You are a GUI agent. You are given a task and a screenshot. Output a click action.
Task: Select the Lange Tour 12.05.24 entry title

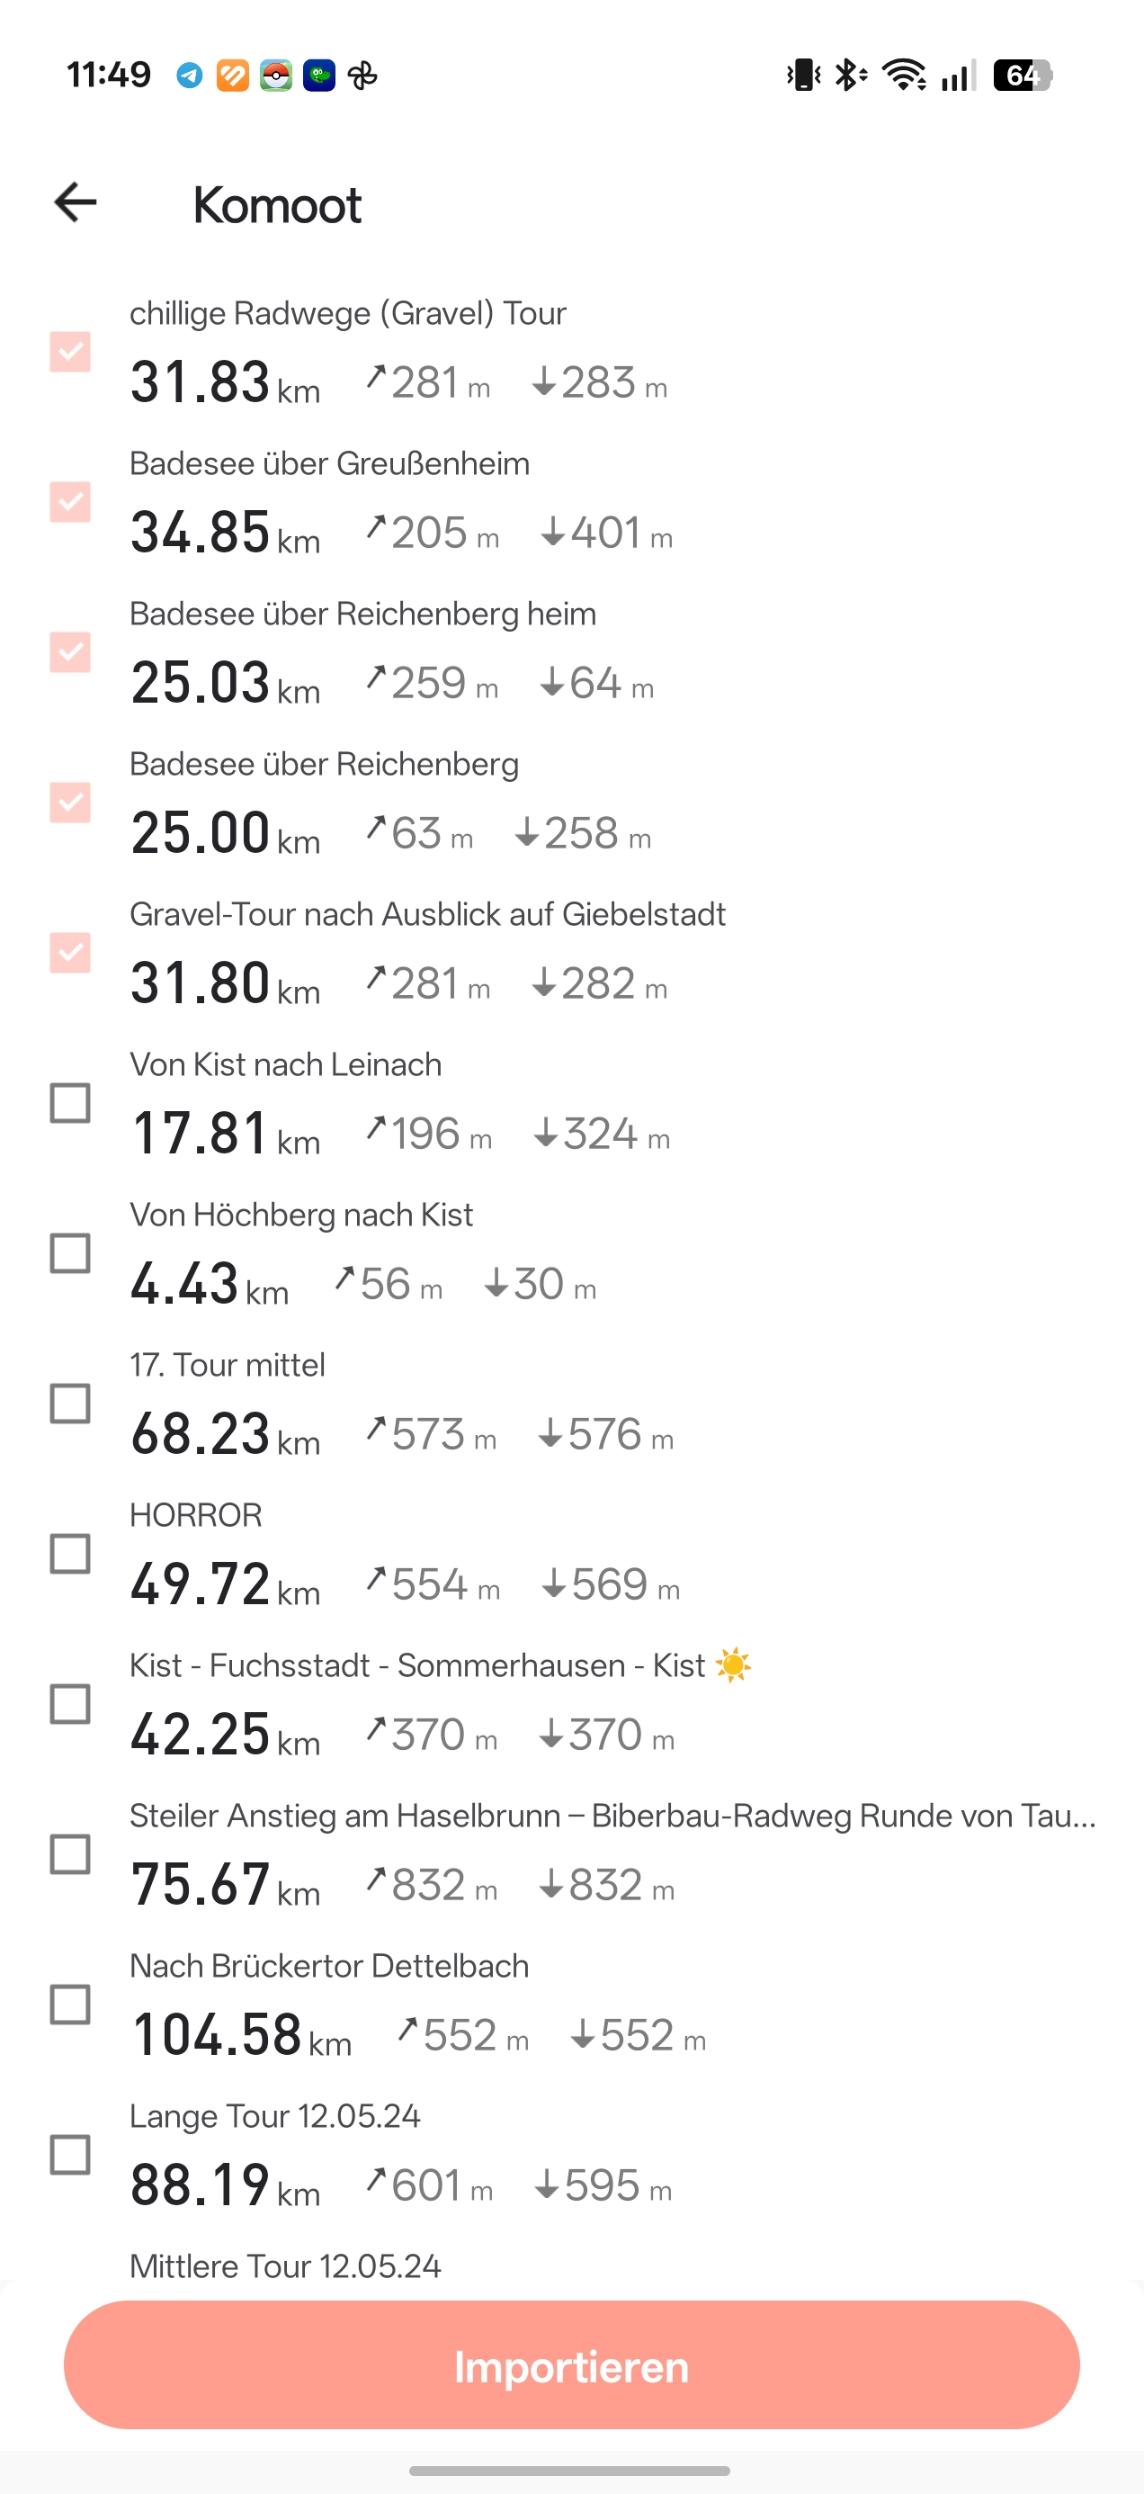point(275,2116)
